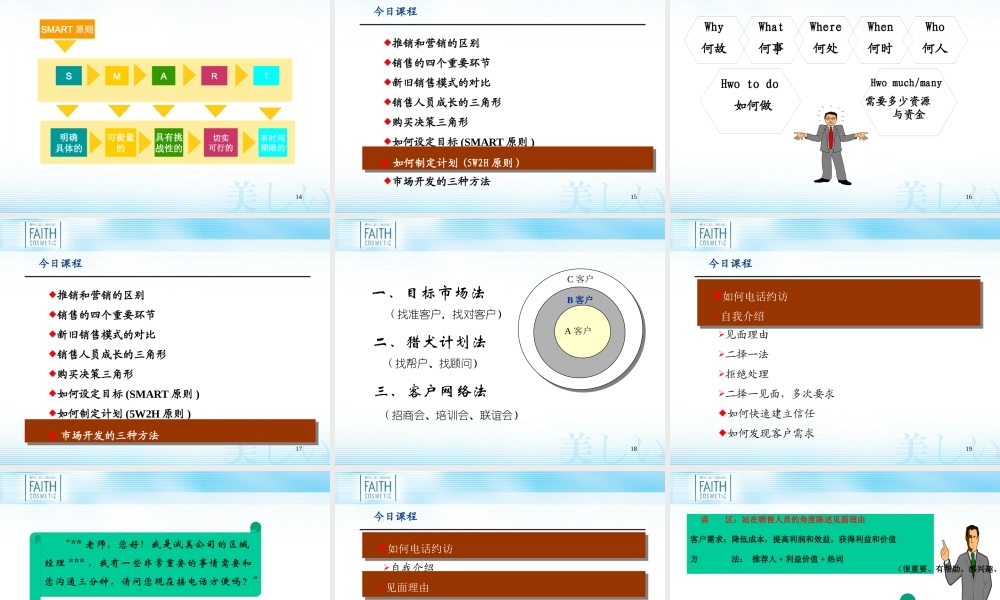
Task: Select highlighted 市场开发的三种方法 bar on slide 17
Action: (x=171, y=432)
